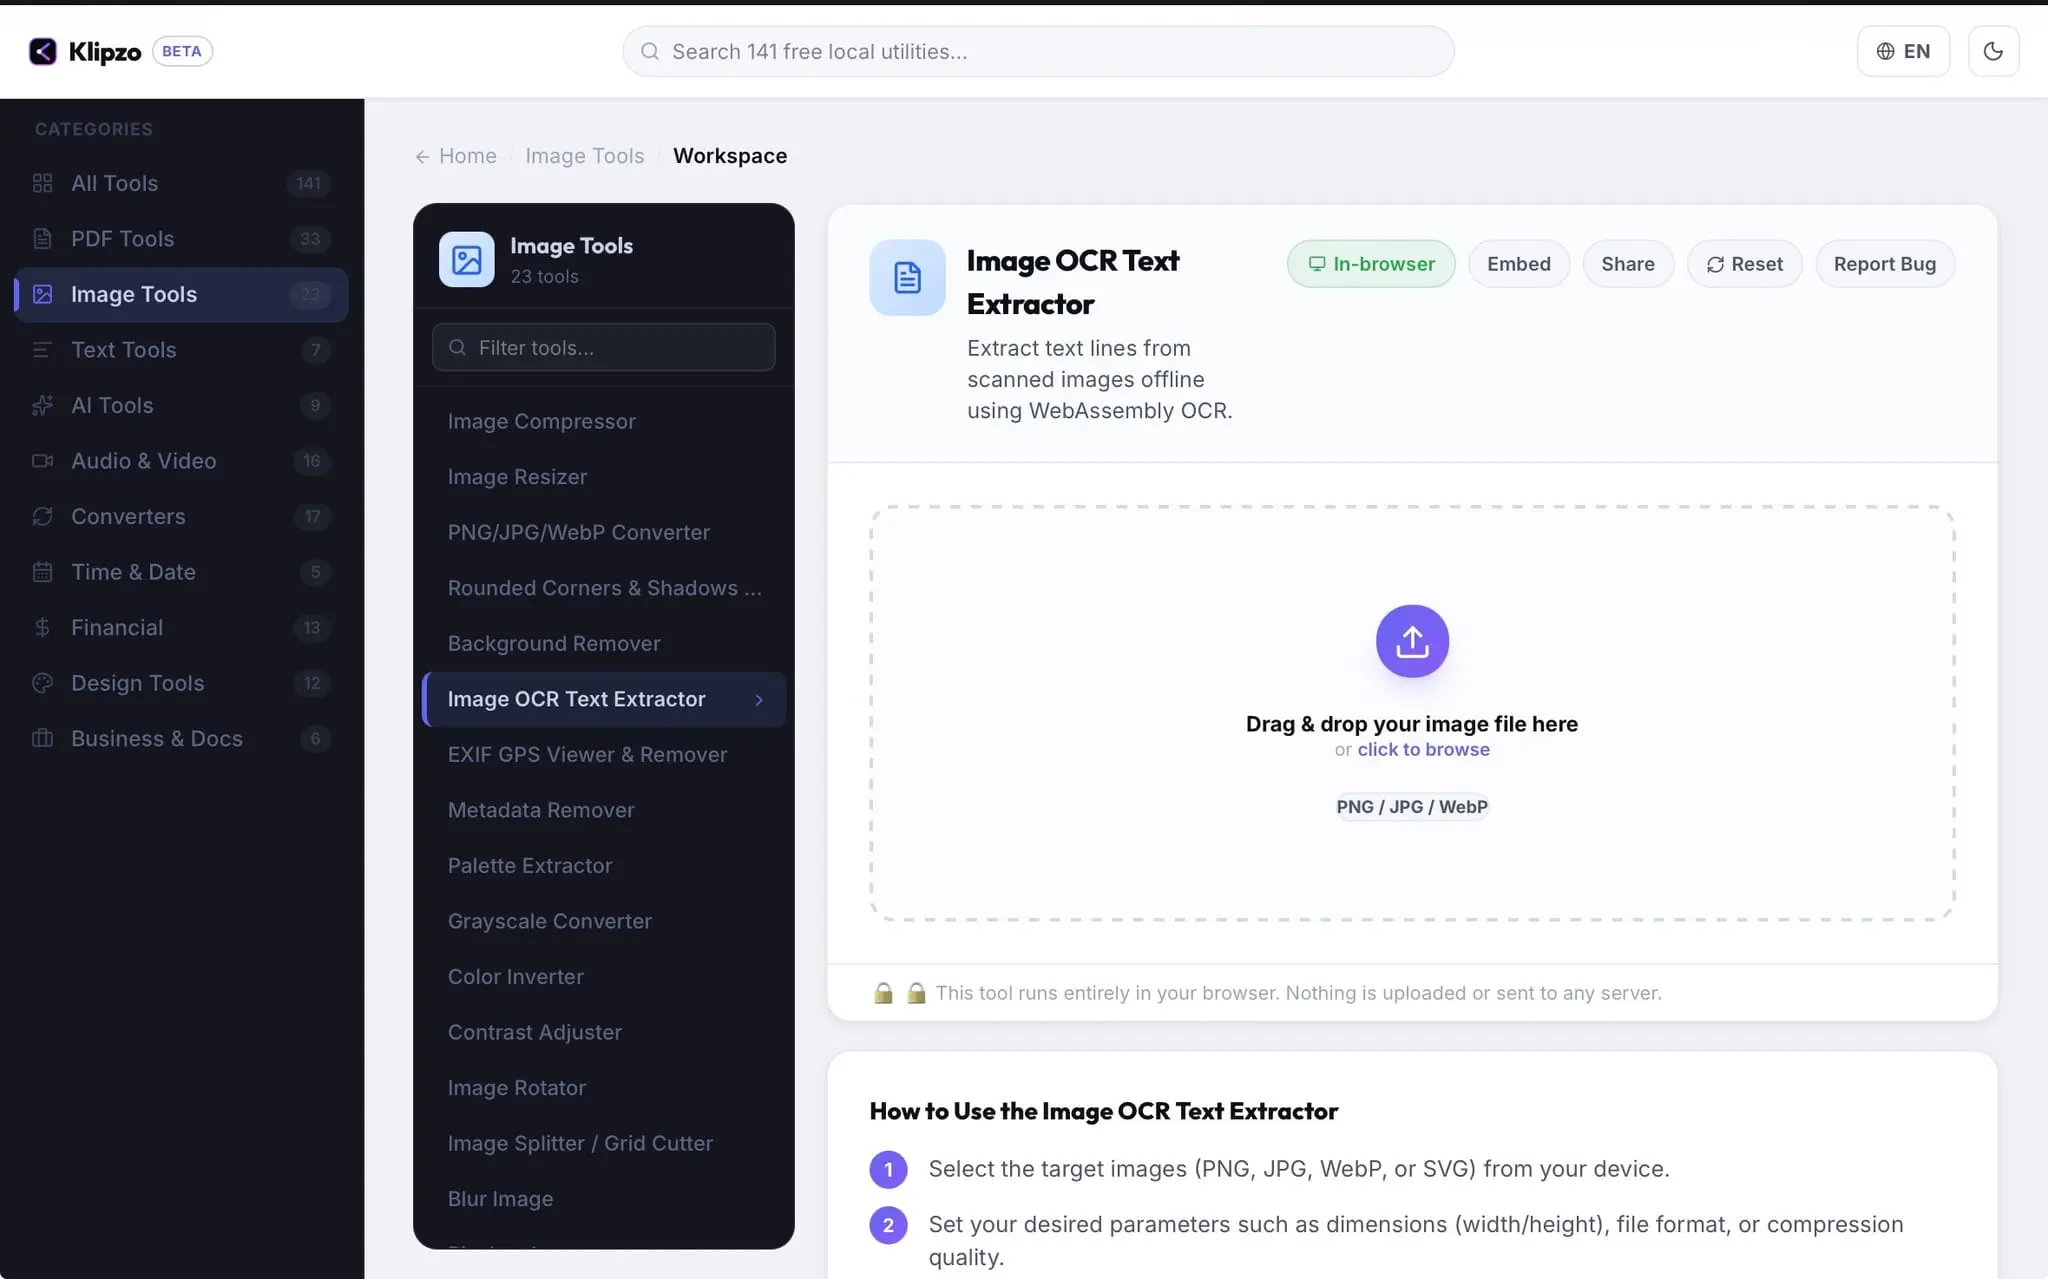Click the Reset button
The image size is (2048, 1279).
(1744, 264)
